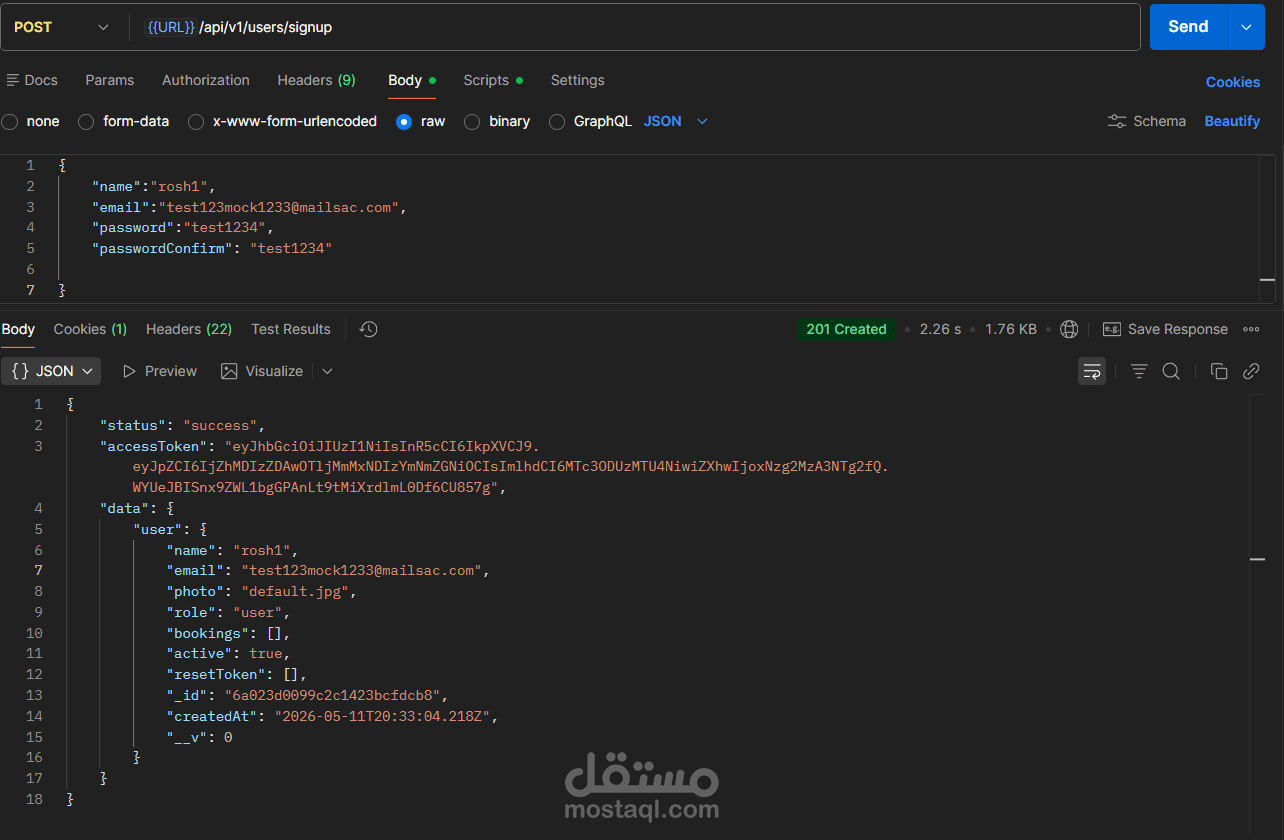Click the response "role" line
The height and width of the screenshot is (840, 1284).
228,612
